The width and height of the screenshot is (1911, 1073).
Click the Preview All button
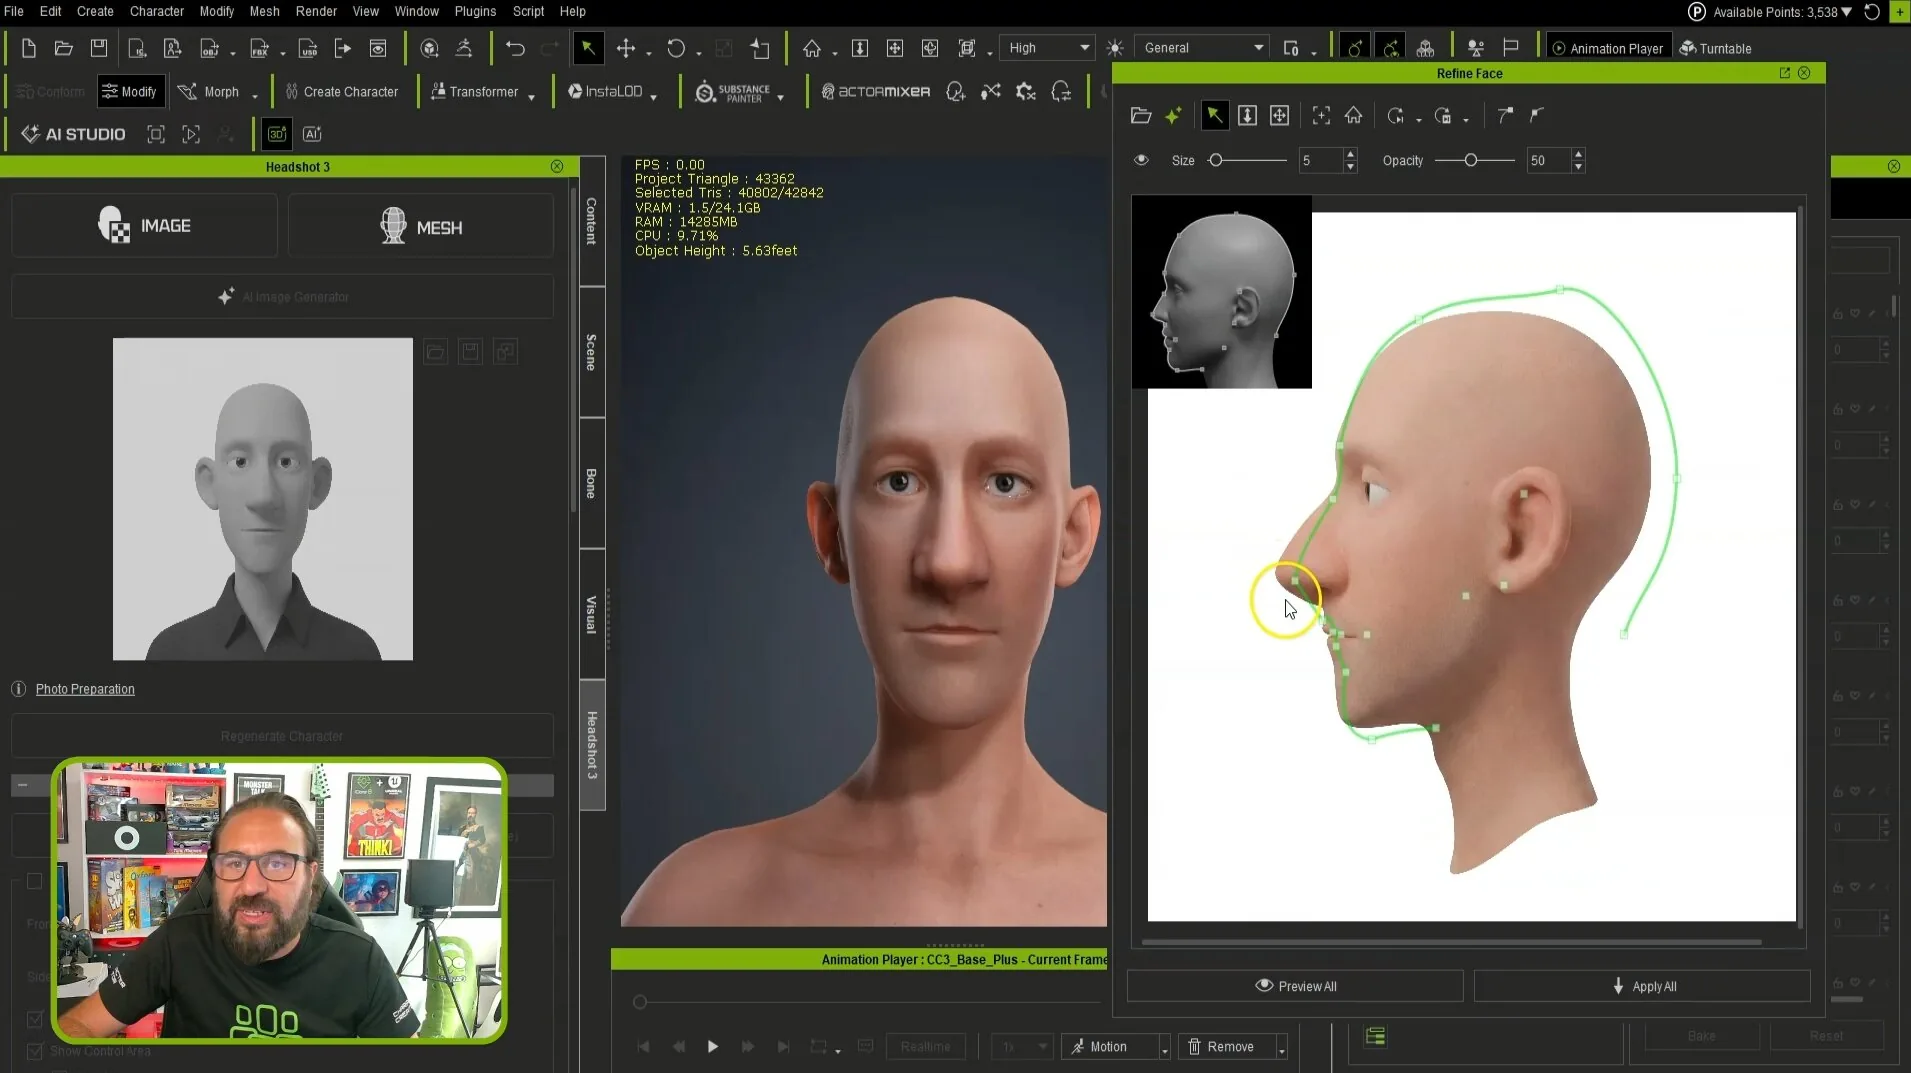click(x=1295, y=986)
